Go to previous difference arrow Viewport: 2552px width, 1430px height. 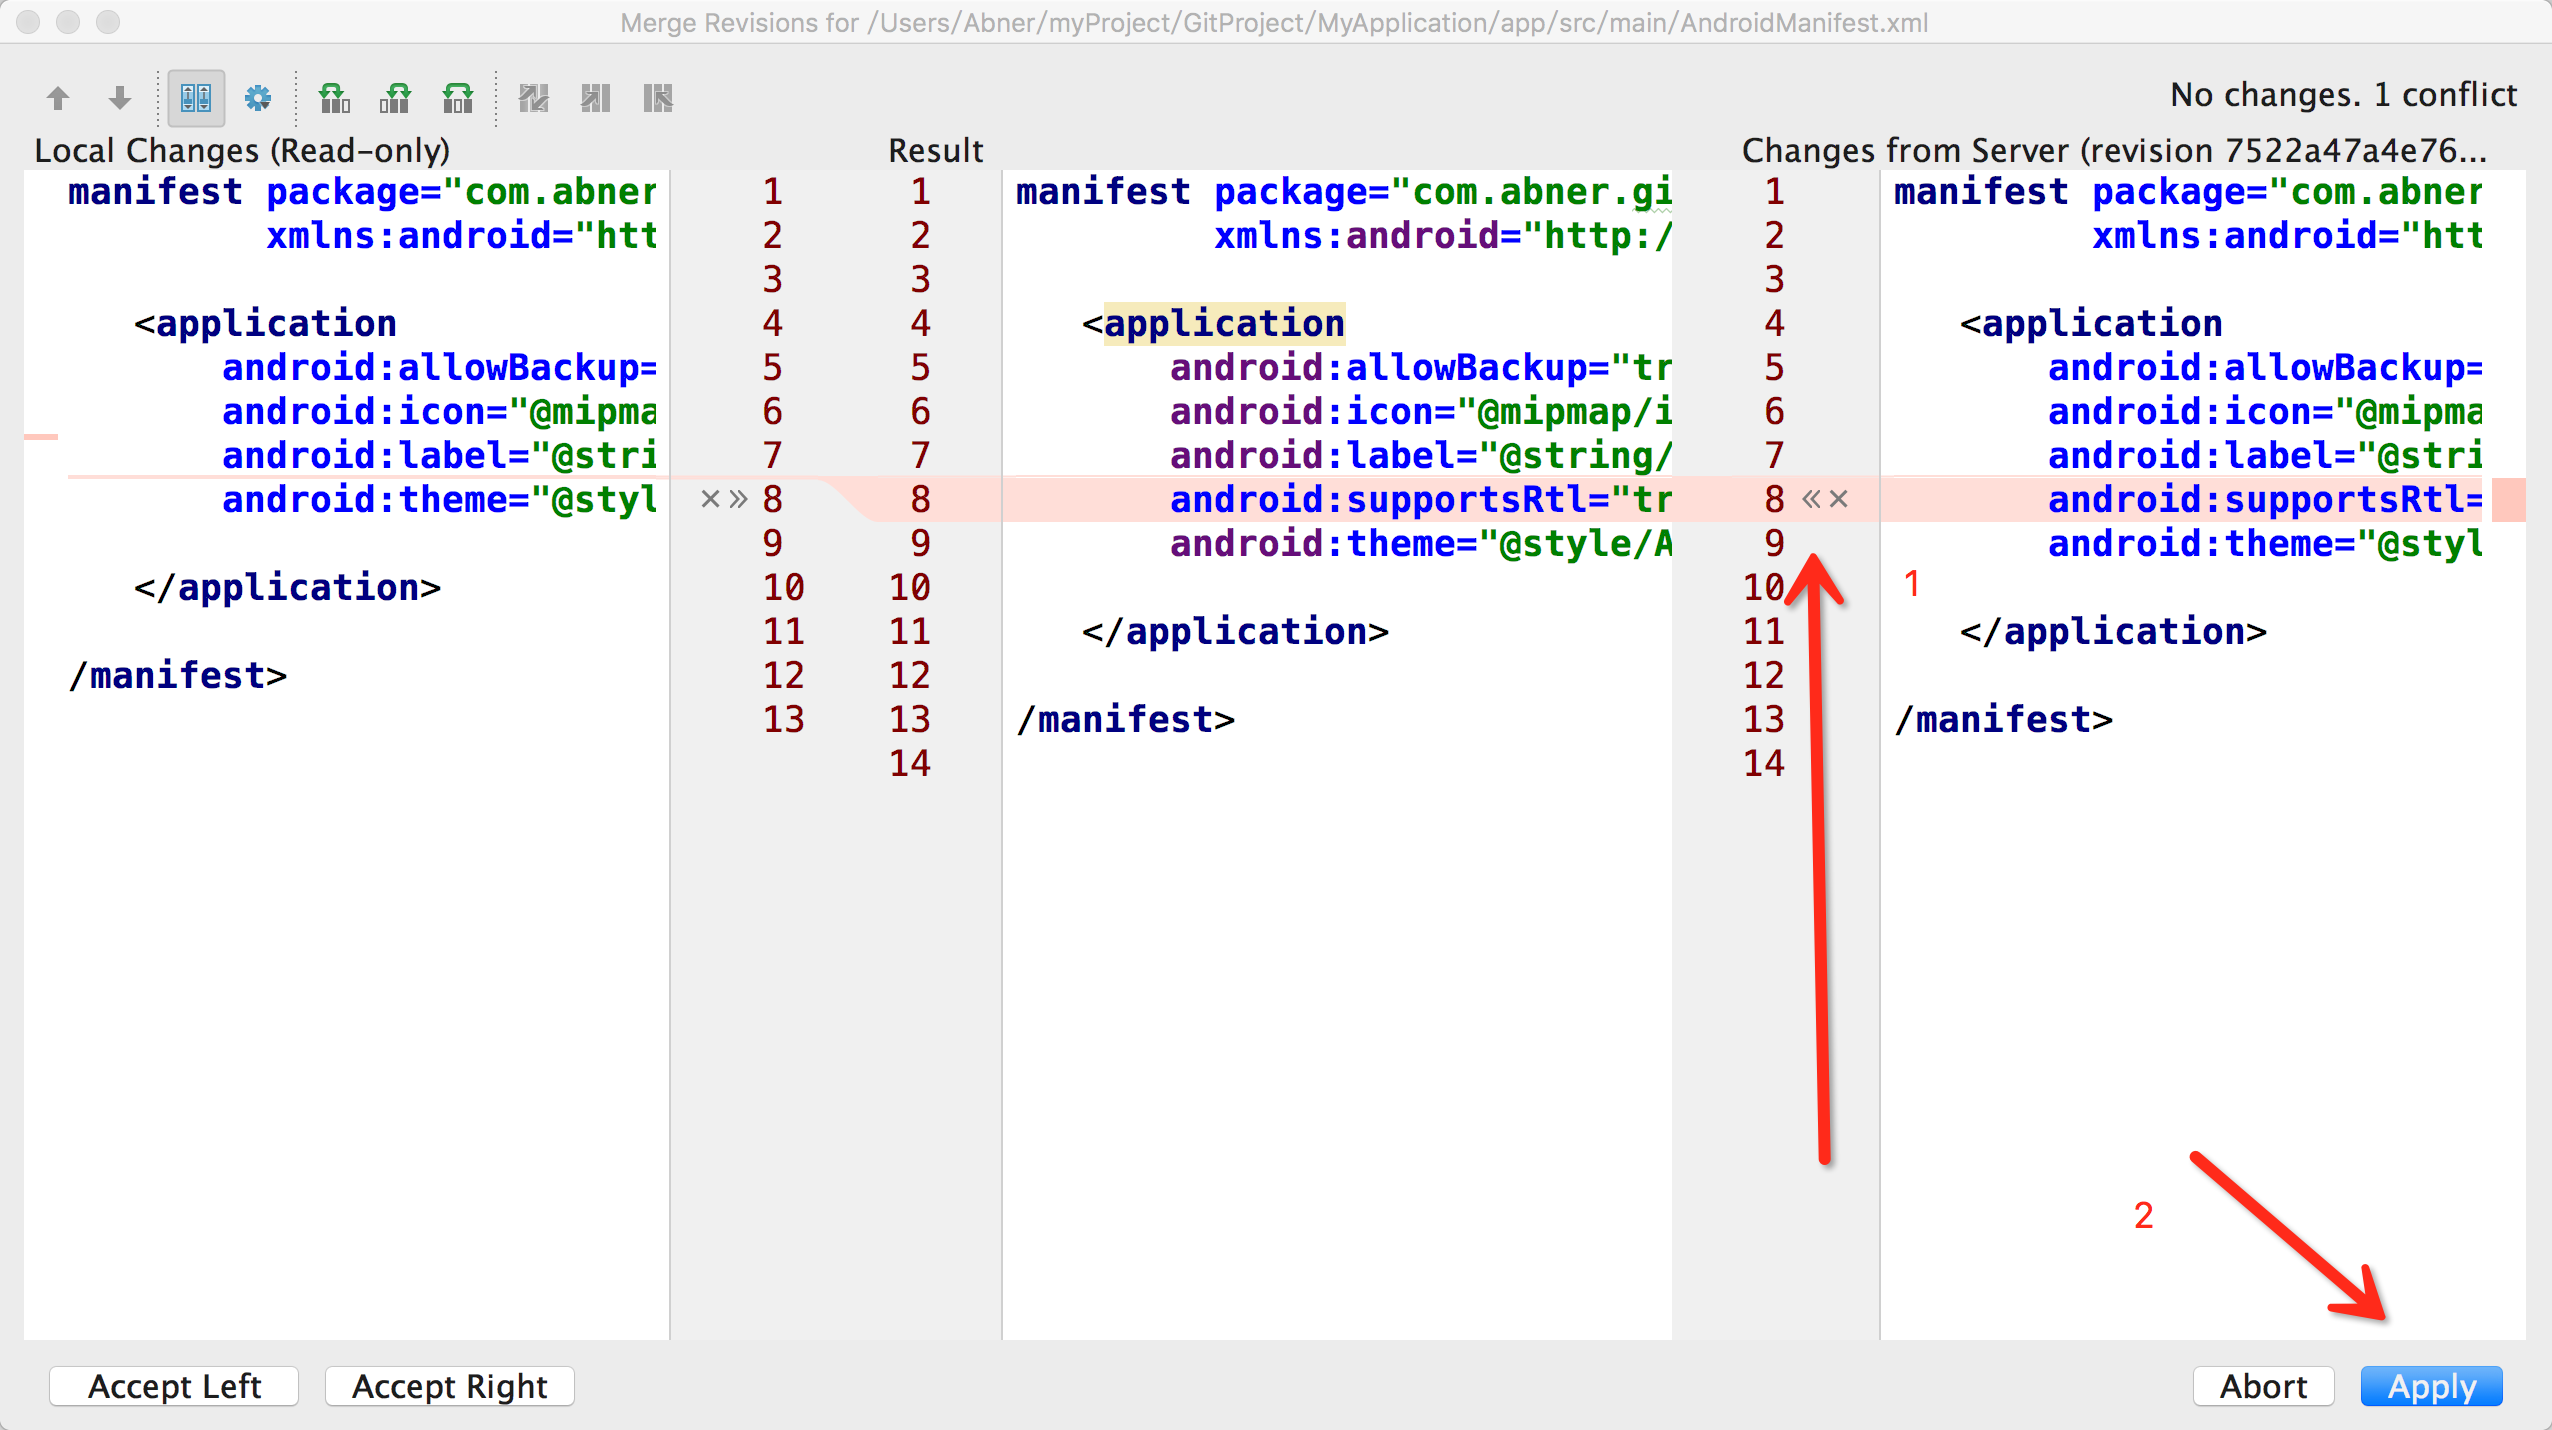tap(58, 98)
